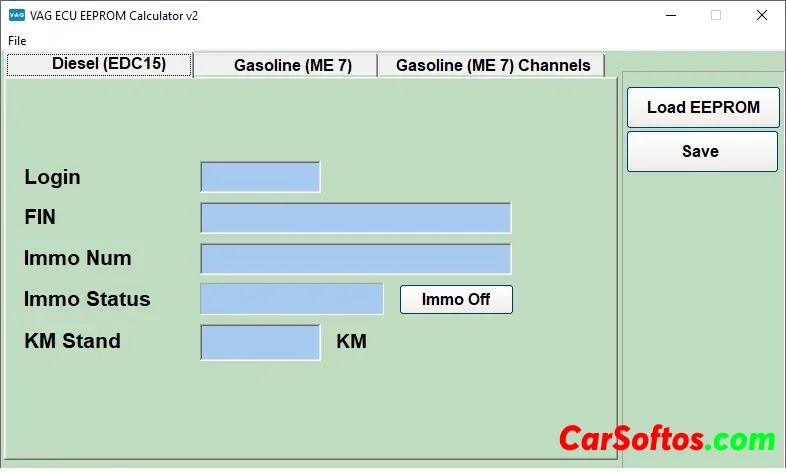This screenshot has width=787, height=472.
Task: Click the VAG application icon in title bar
Action: [17, 15]
